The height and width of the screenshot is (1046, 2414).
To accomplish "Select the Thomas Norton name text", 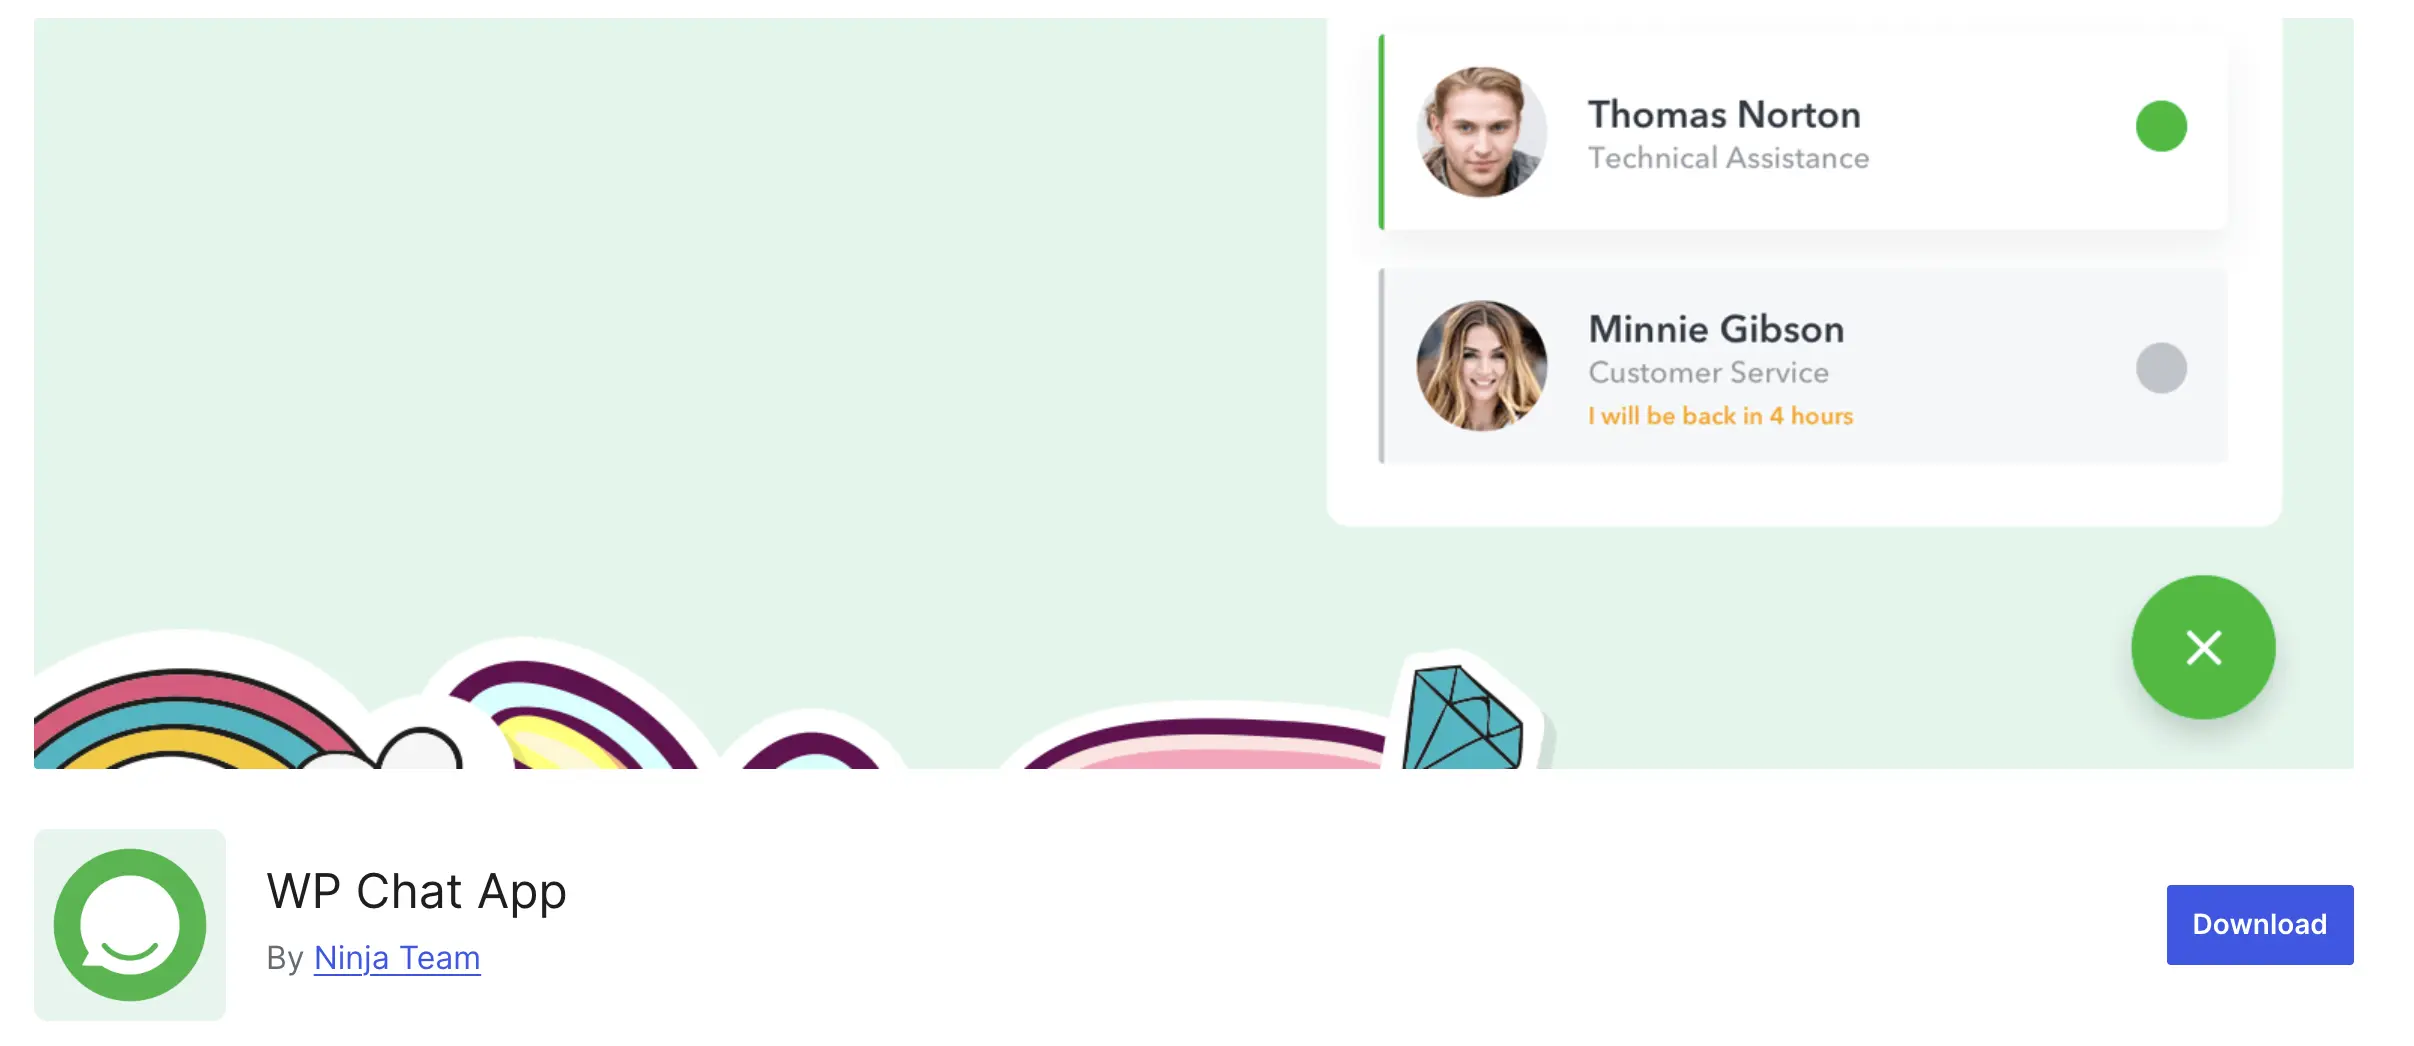I will pyautogui.click(x=1724, y=114).
